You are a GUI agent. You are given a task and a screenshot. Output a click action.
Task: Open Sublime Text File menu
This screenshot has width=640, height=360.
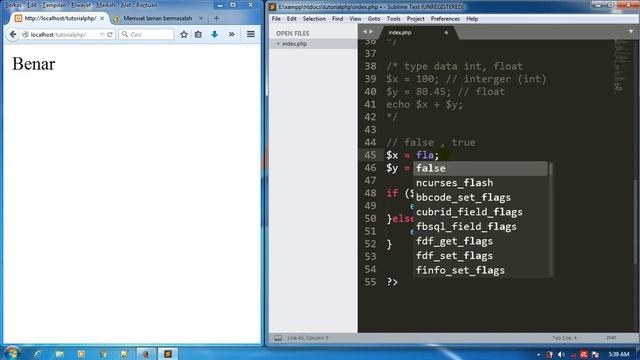pos(276,19)
